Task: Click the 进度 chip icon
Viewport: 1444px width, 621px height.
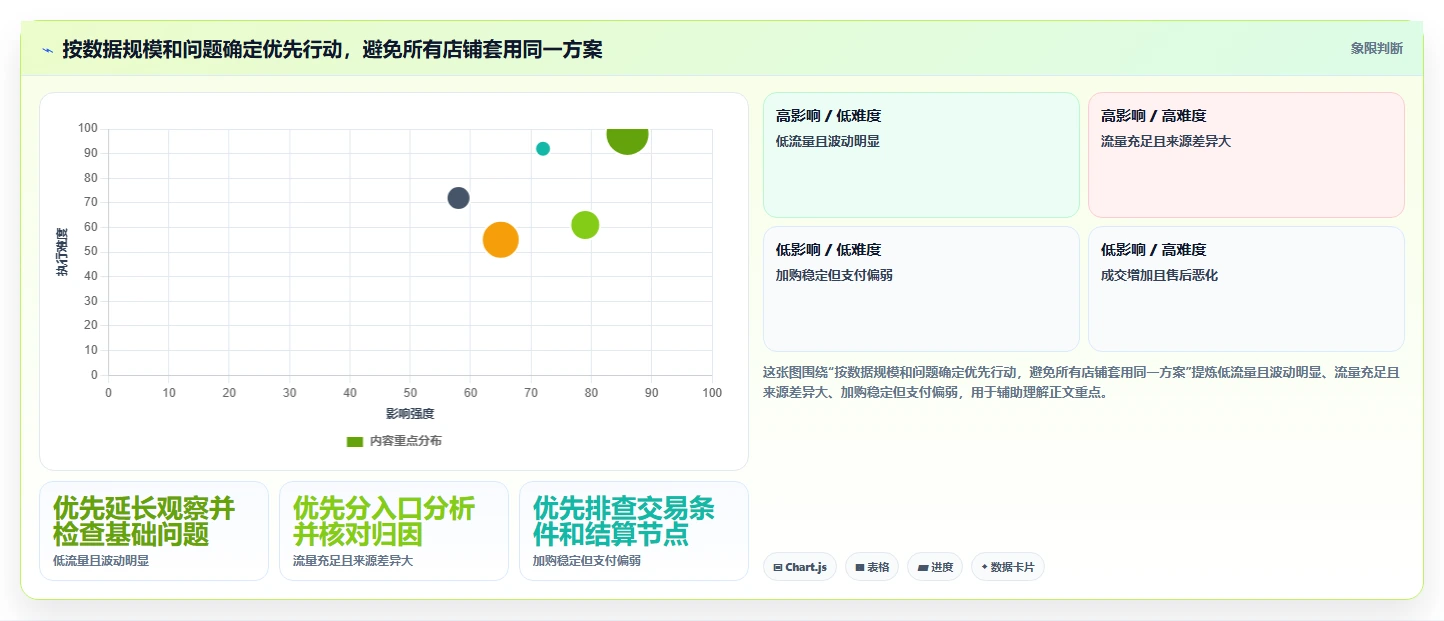Action: (x=922, y=567)
